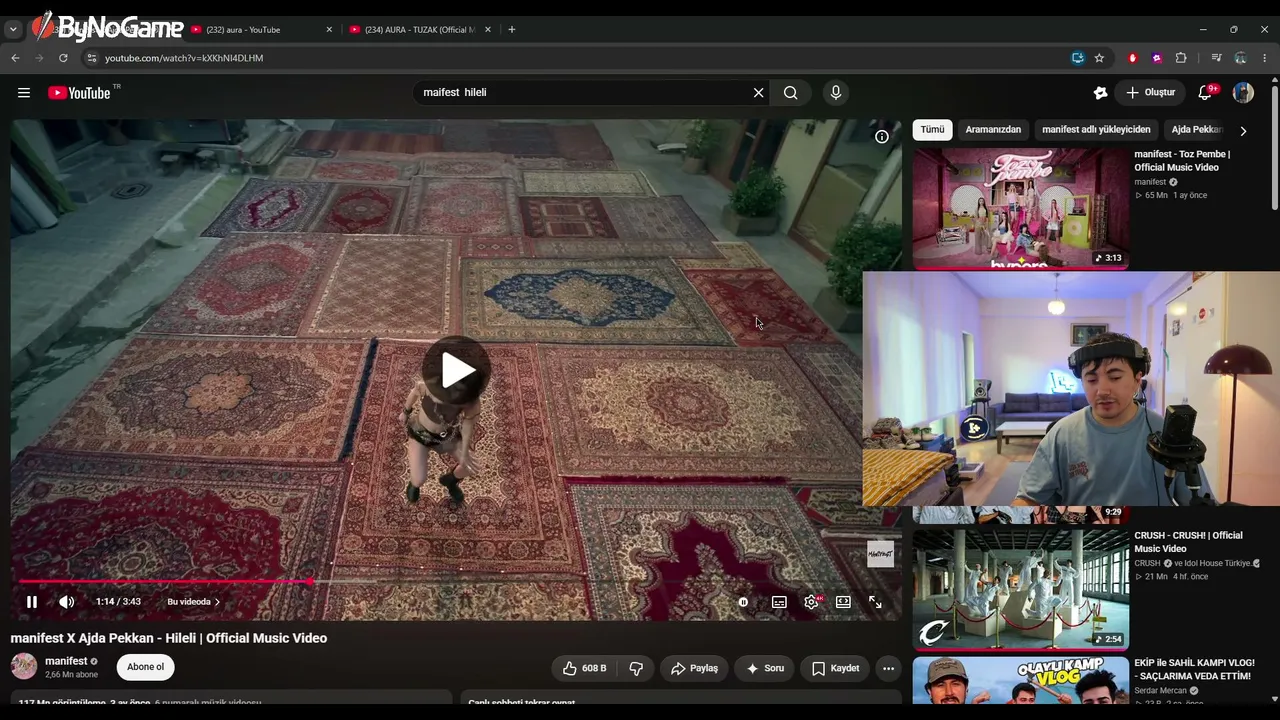Reload the page
1280x720 pixels.
(63, 58)
